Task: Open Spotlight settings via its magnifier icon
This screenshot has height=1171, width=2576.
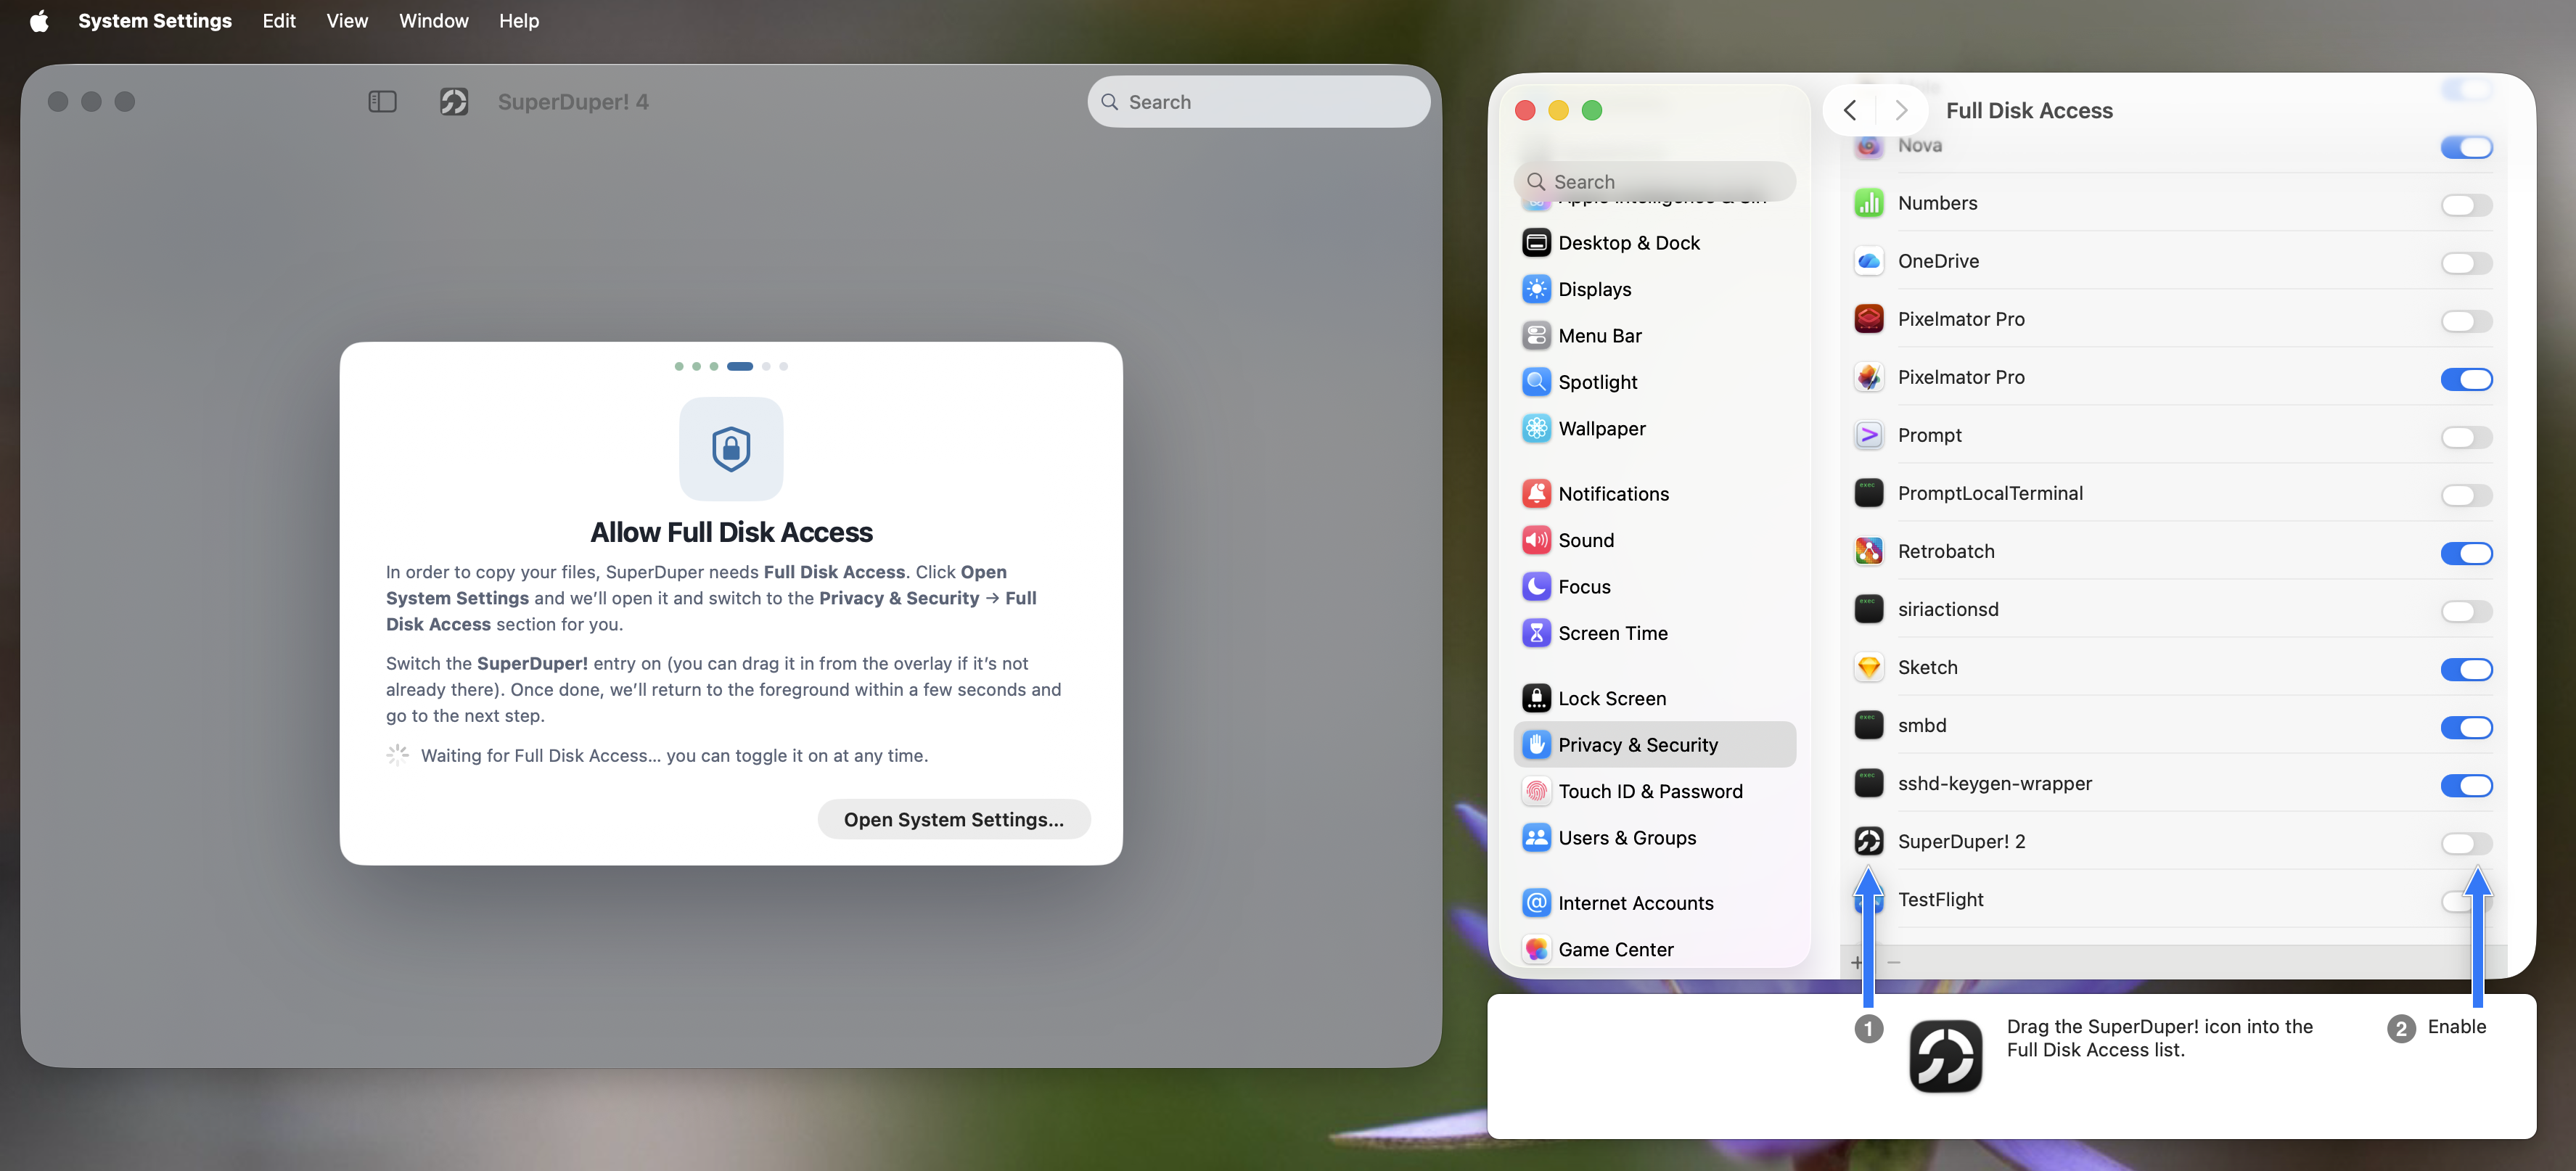Action: click(1536, 382)
